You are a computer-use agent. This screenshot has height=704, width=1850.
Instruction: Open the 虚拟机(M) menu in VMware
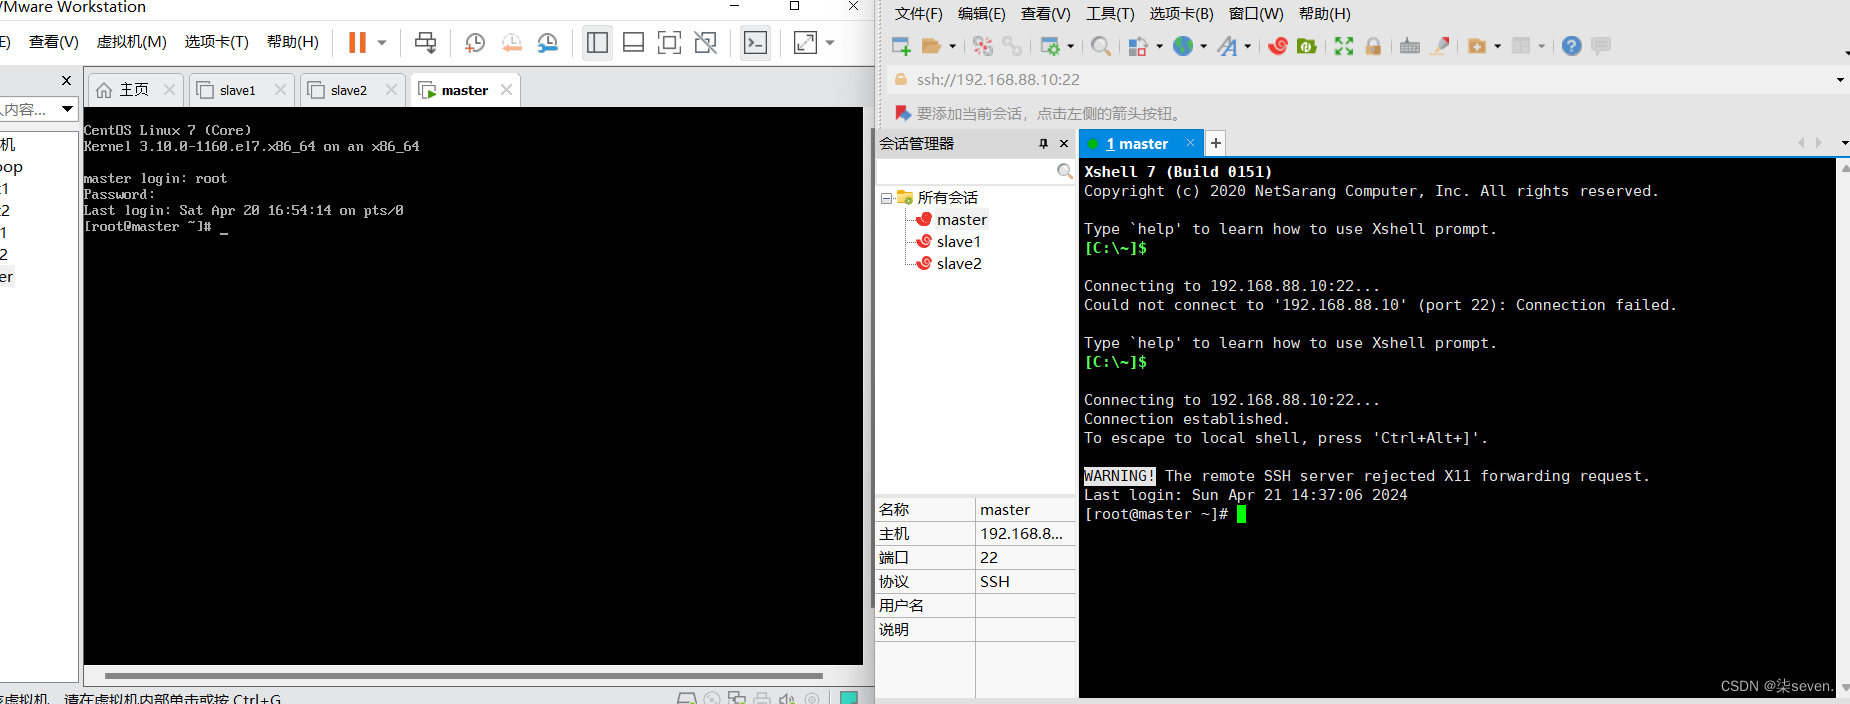(x=131, y=41)
